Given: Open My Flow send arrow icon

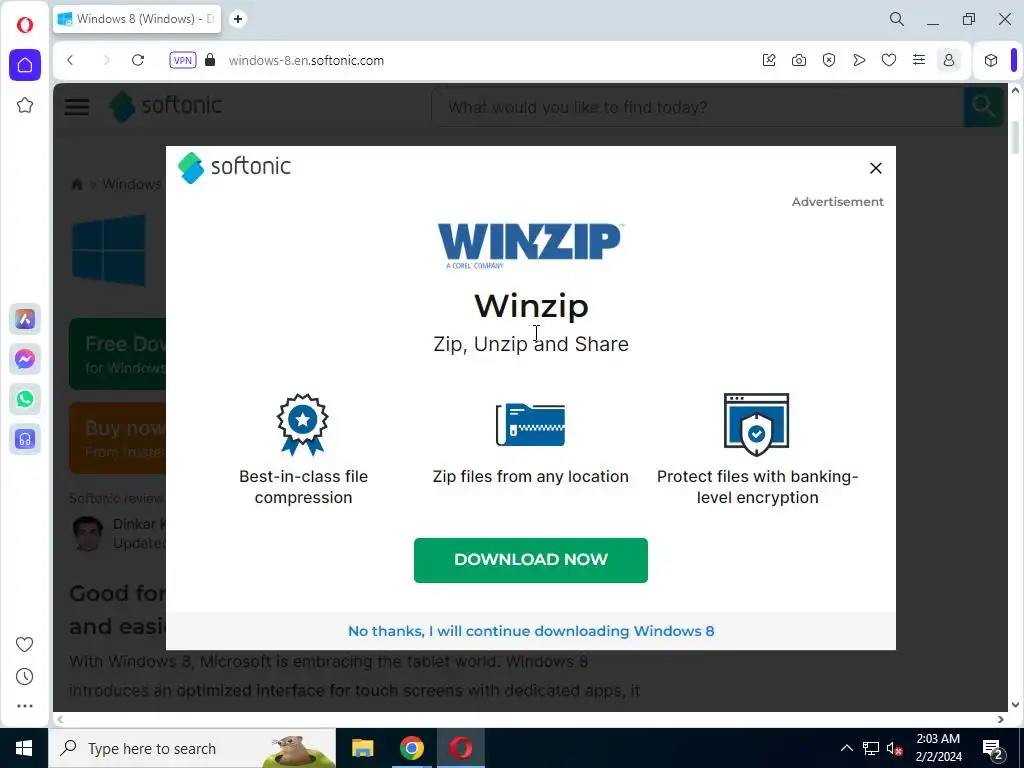Looking at the screenshot, I should 859,60.
